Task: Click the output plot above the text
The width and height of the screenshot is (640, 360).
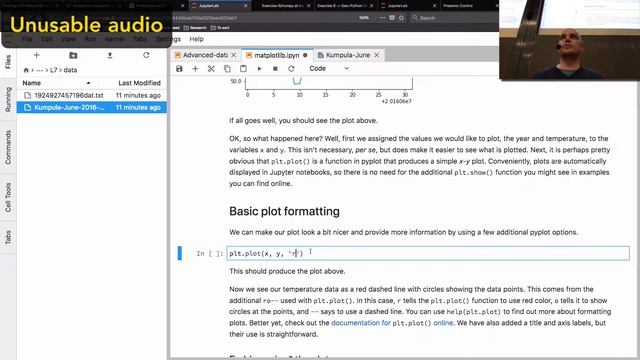Action: pyautogui.click(x=322, y=90)
